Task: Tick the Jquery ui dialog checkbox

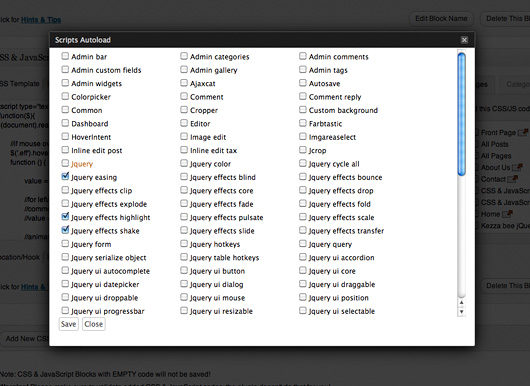Action: click(x=184, y=284)
